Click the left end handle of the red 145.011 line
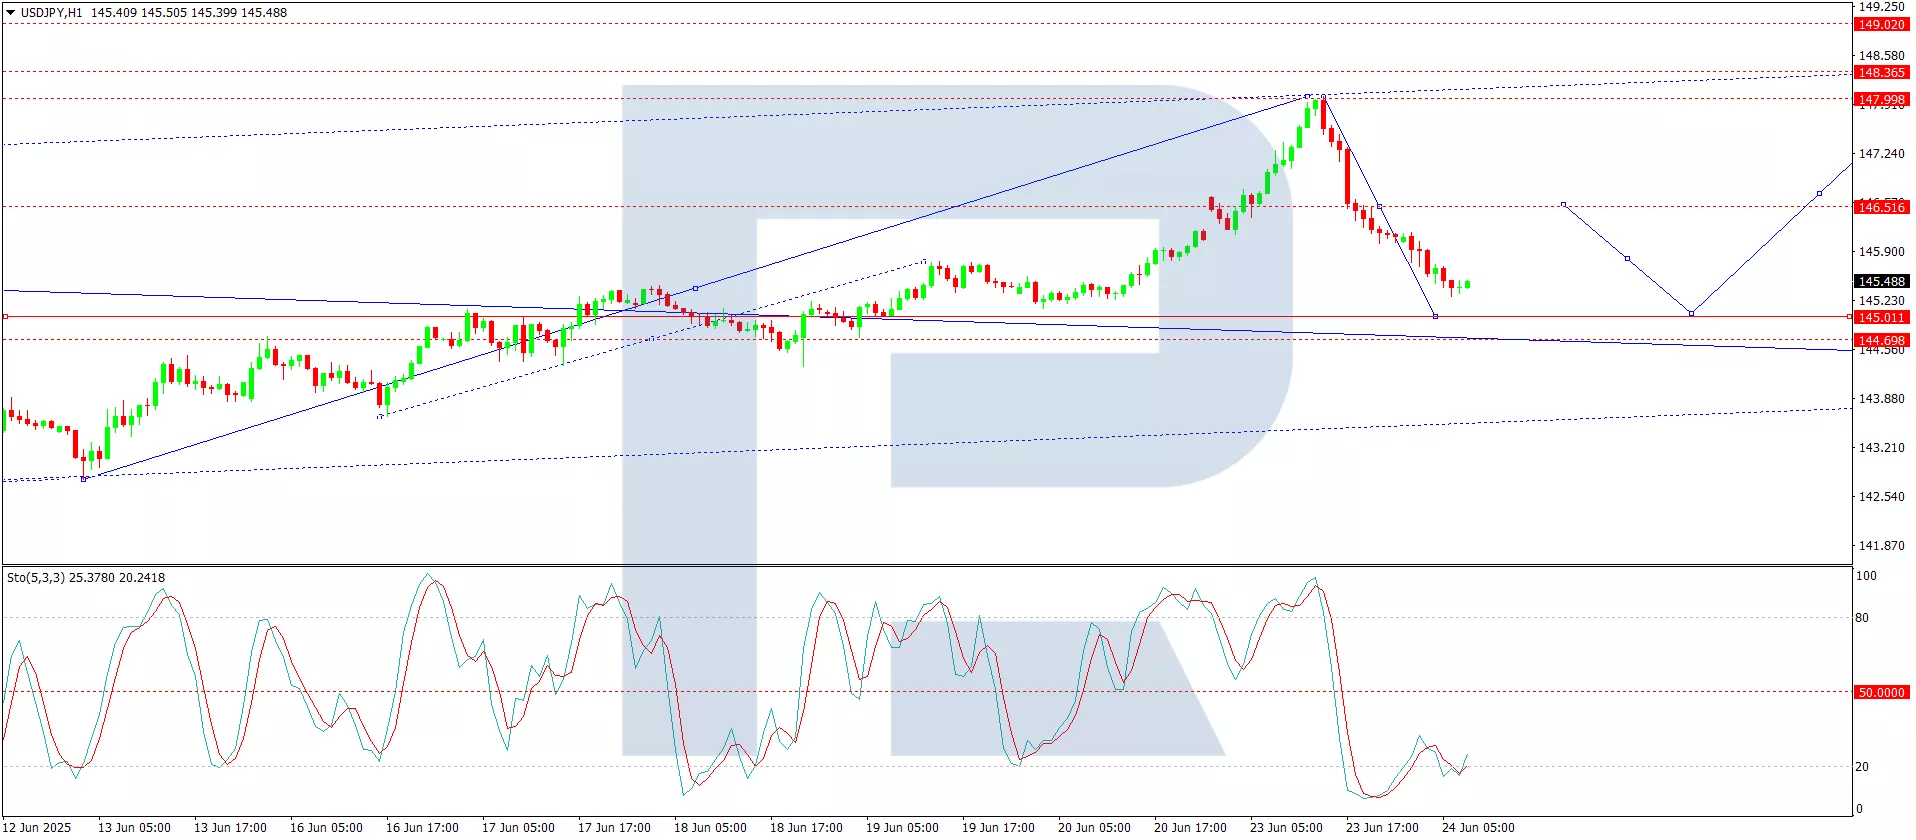The height and width of the screenshot is (840, 1916). [x=5, y=316]
